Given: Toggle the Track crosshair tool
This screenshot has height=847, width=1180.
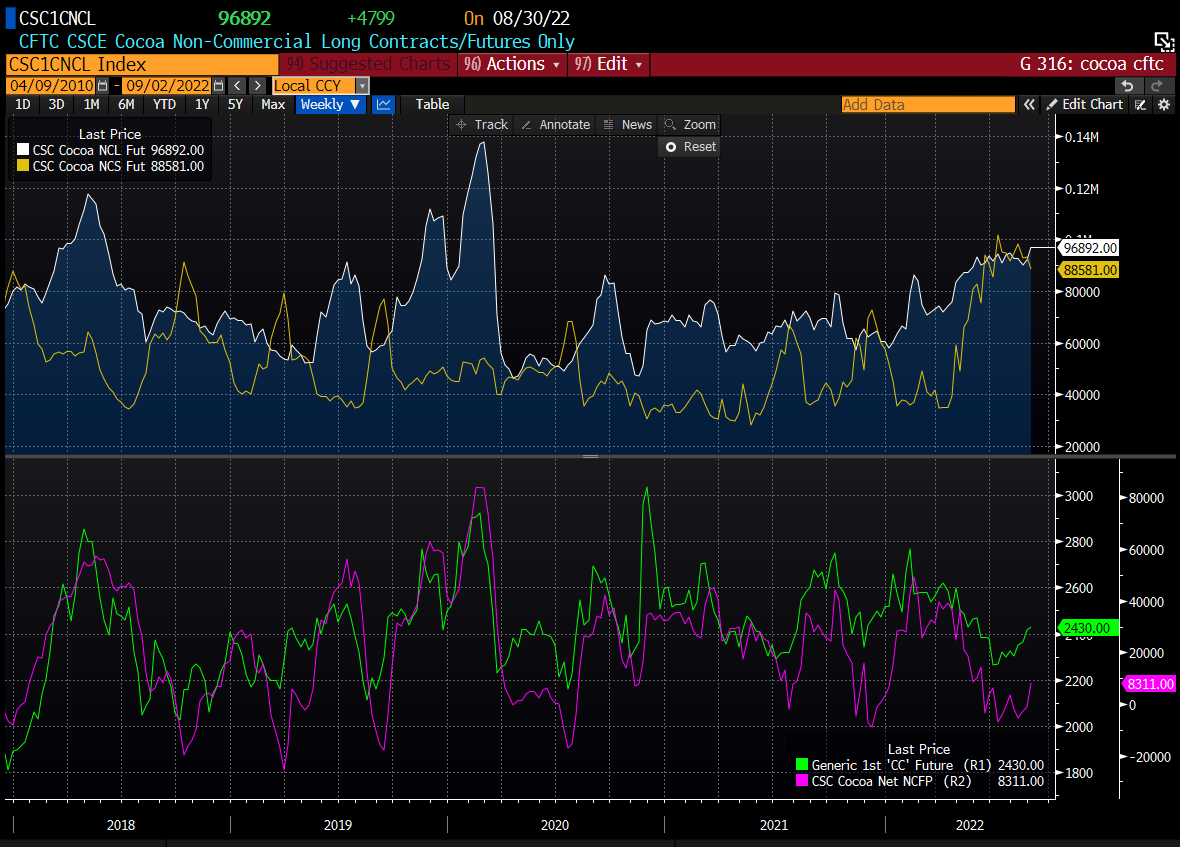Looking at the screenshot, I should pyautogui.click(x=481, y=125).
